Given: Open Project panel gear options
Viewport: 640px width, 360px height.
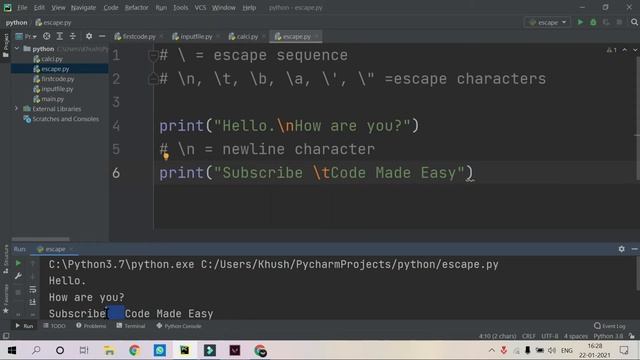Looking at the screenshot, I should coord(89,36).
